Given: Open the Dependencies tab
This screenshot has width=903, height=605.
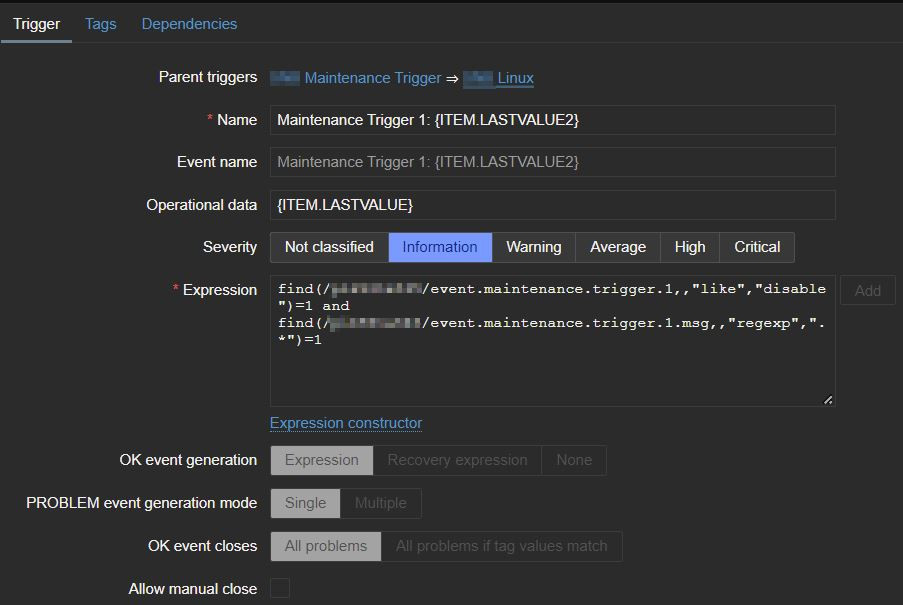Looking at the screenshot, I should [x=189, y=24].
